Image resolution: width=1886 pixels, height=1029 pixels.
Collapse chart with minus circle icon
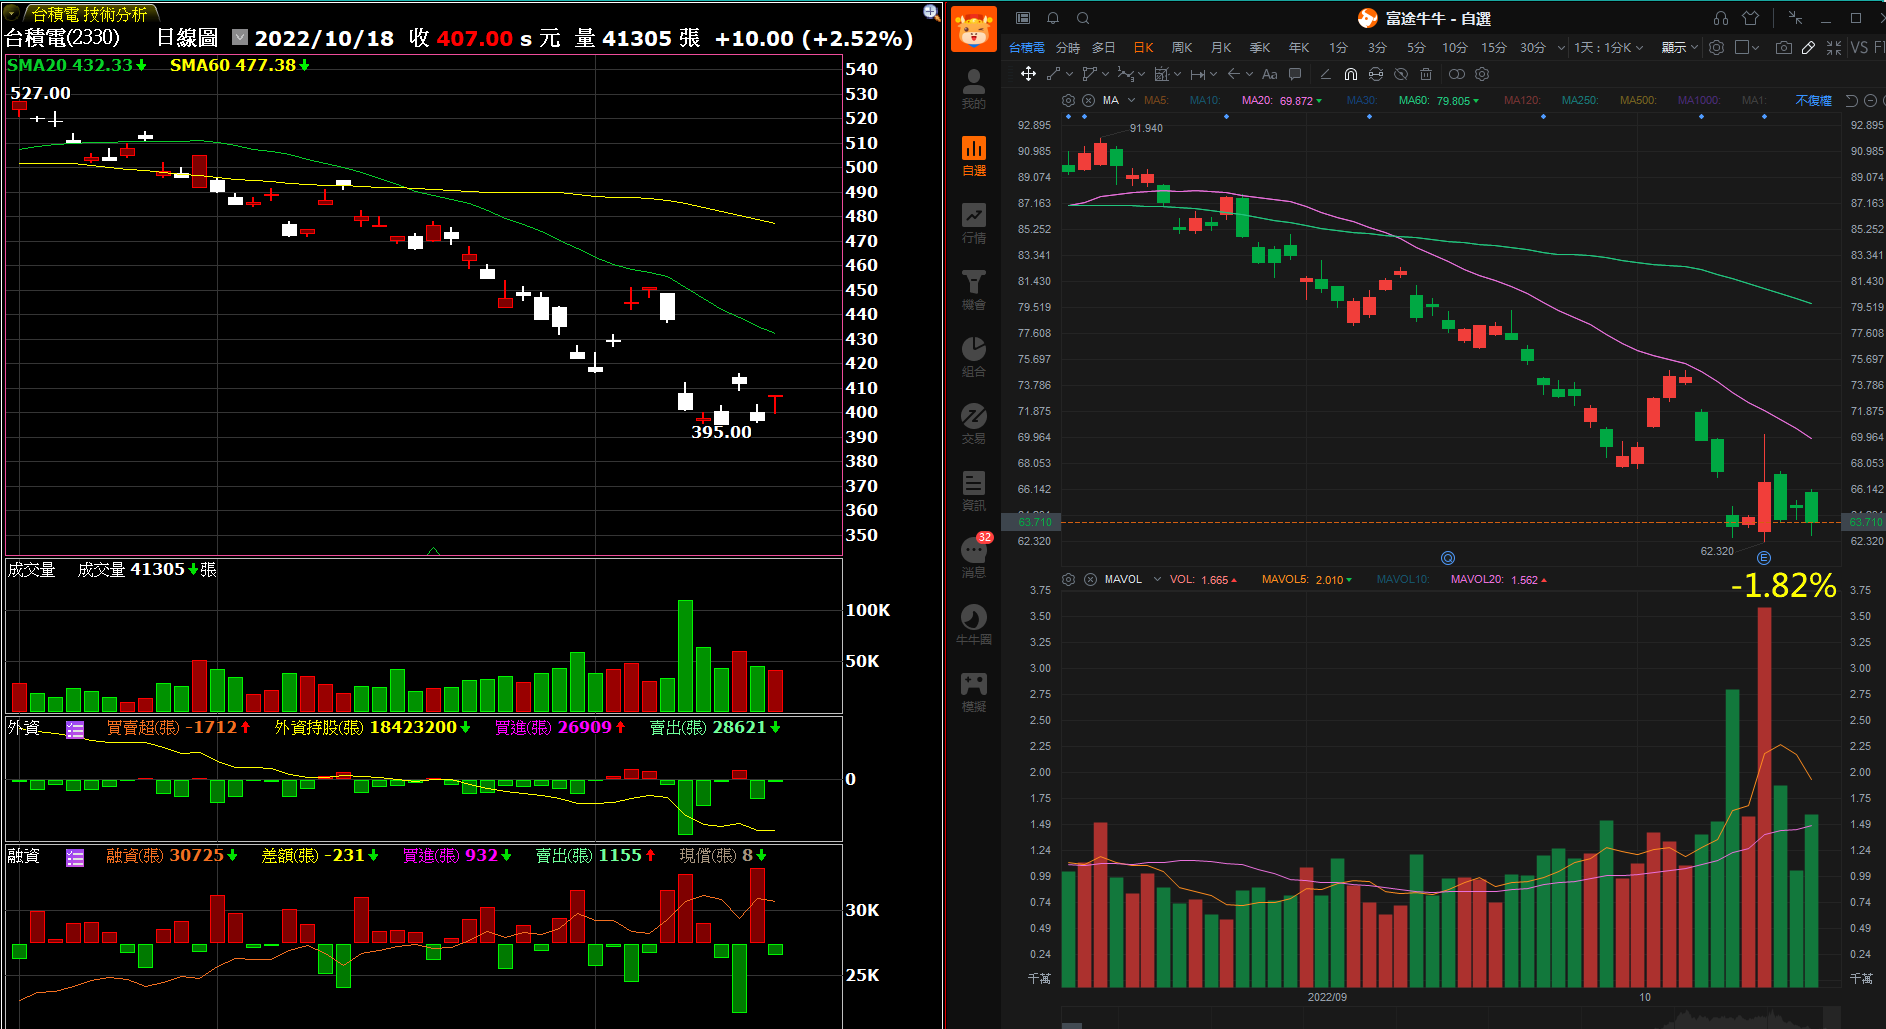[1871, 100]
